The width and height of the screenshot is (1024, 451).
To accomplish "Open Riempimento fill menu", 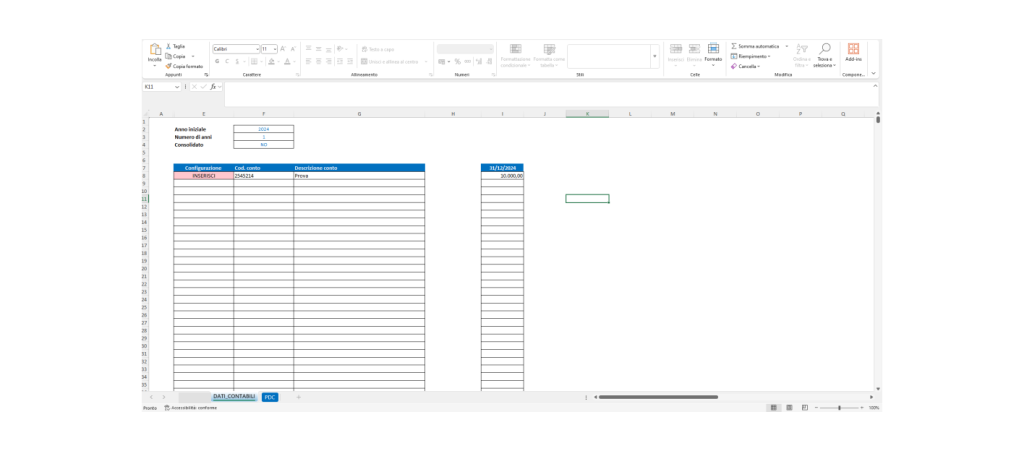I will [x=750, y=56].
